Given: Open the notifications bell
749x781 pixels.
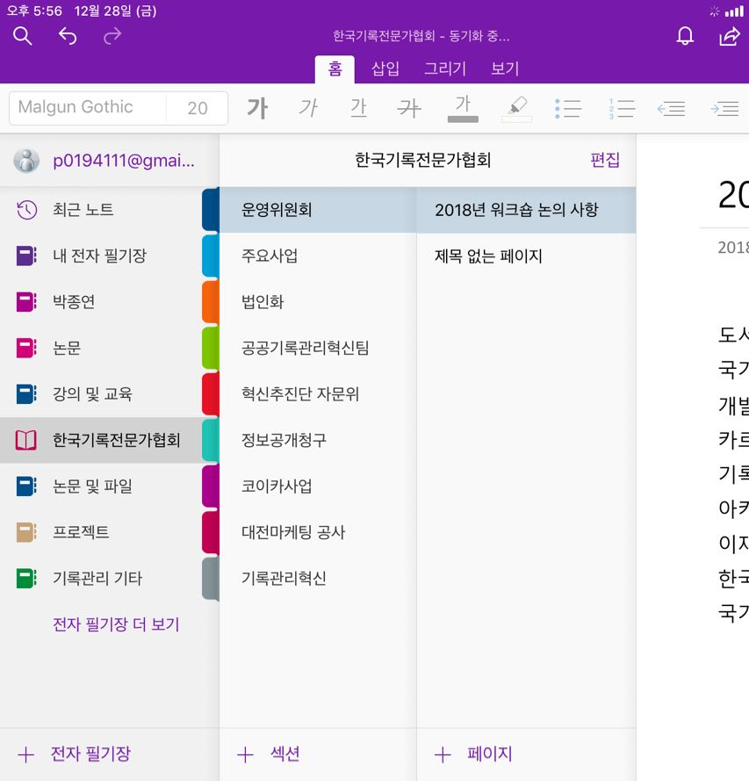Looking at the screenshot, I should 685,36.
